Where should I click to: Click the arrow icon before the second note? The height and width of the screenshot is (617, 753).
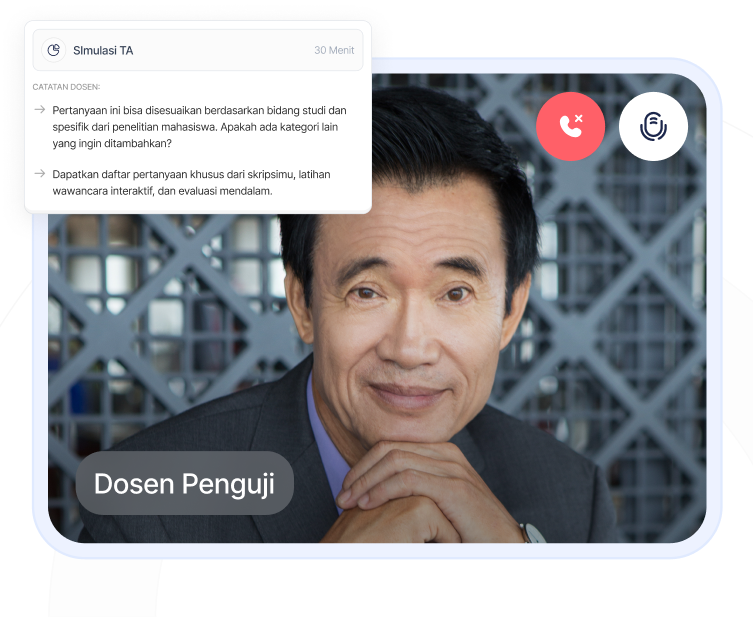pos(40,173)
